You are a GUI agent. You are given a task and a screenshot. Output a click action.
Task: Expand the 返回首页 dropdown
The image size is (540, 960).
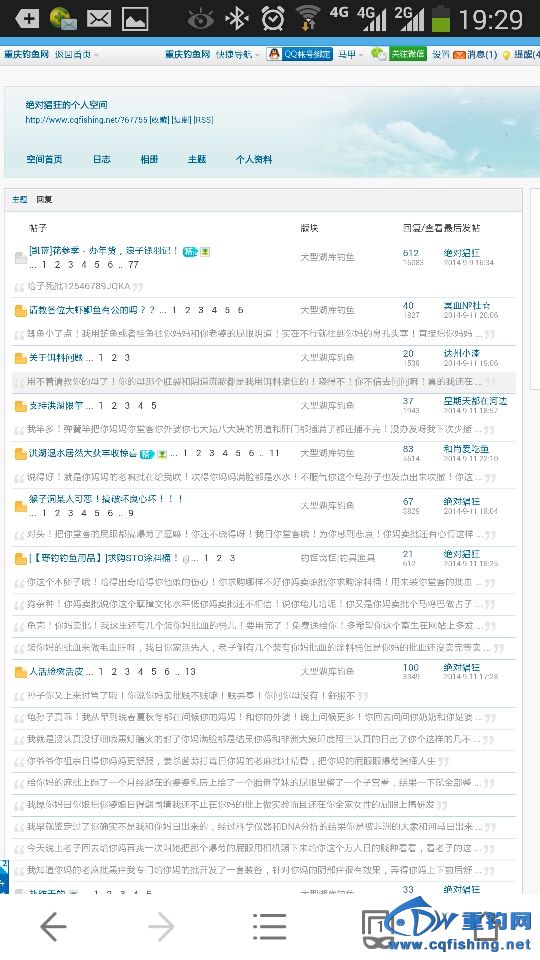tap(77, 54)
